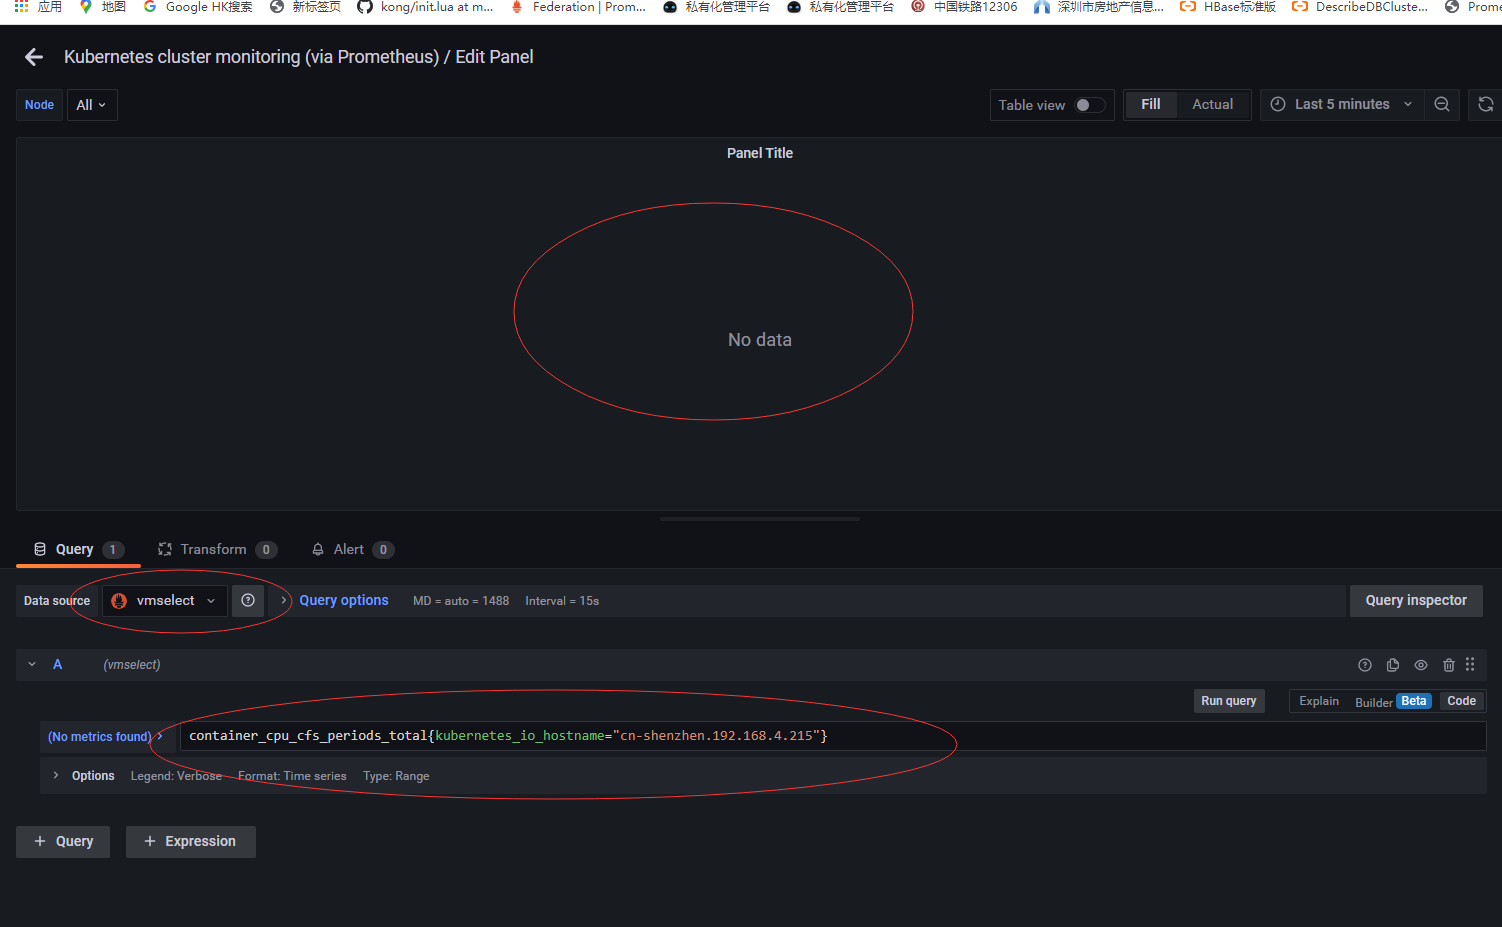Screen dimensions: 1502x927
Task: Open datasource help via the question mark icon
Action: pos(248,600)
